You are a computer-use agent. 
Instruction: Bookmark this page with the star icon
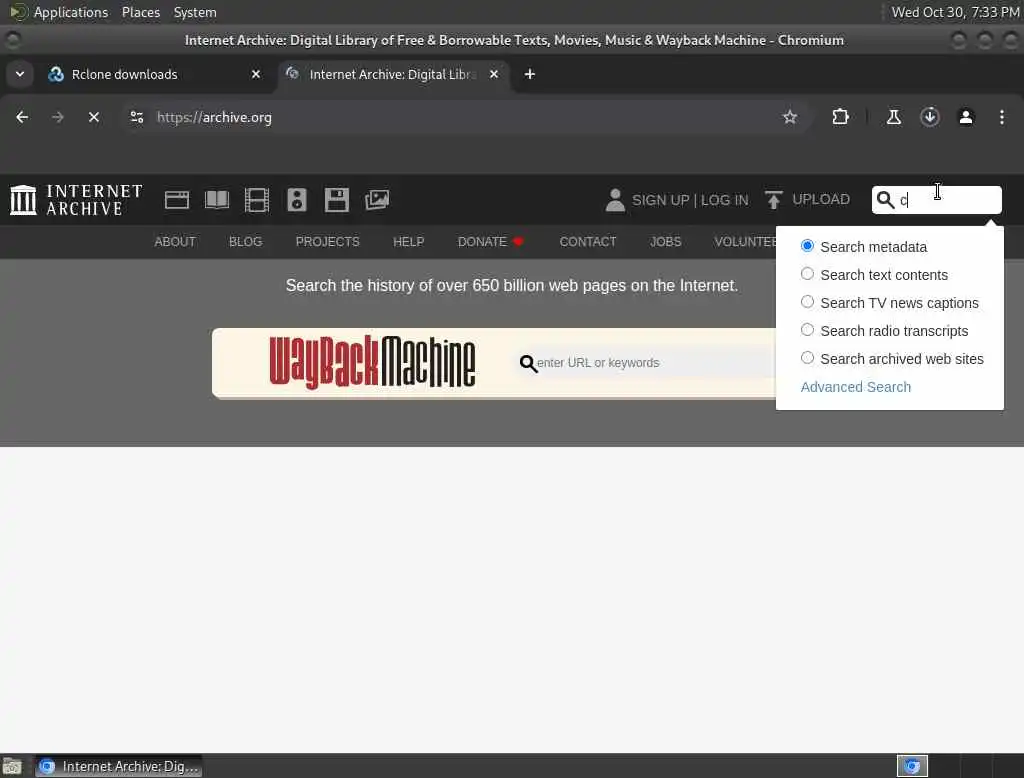click(x=790, y=117)
